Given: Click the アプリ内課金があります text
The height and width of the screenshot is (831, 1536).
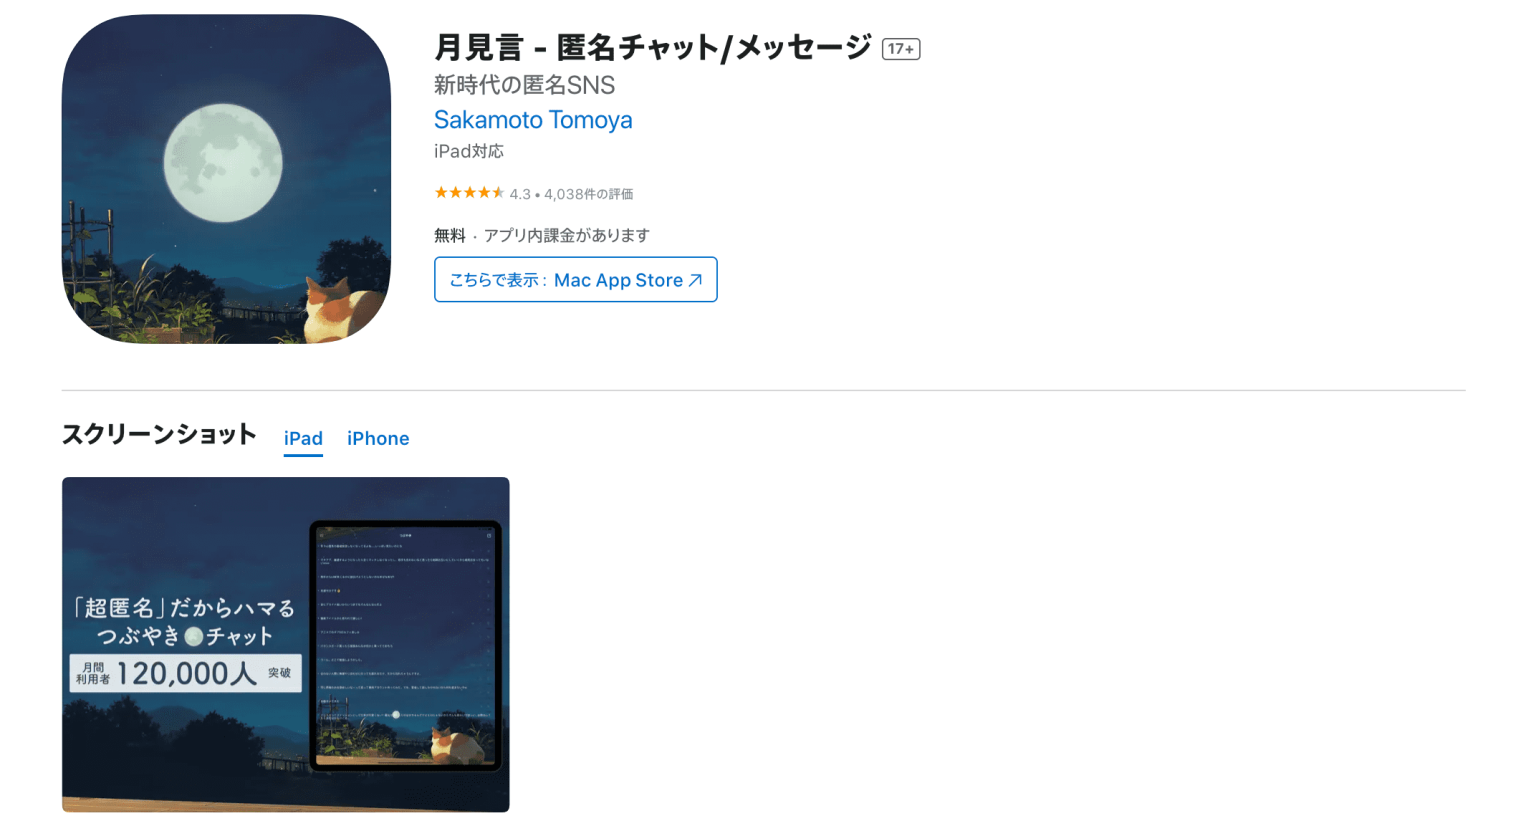Looking at the screenshot, I should click(567, 235).
